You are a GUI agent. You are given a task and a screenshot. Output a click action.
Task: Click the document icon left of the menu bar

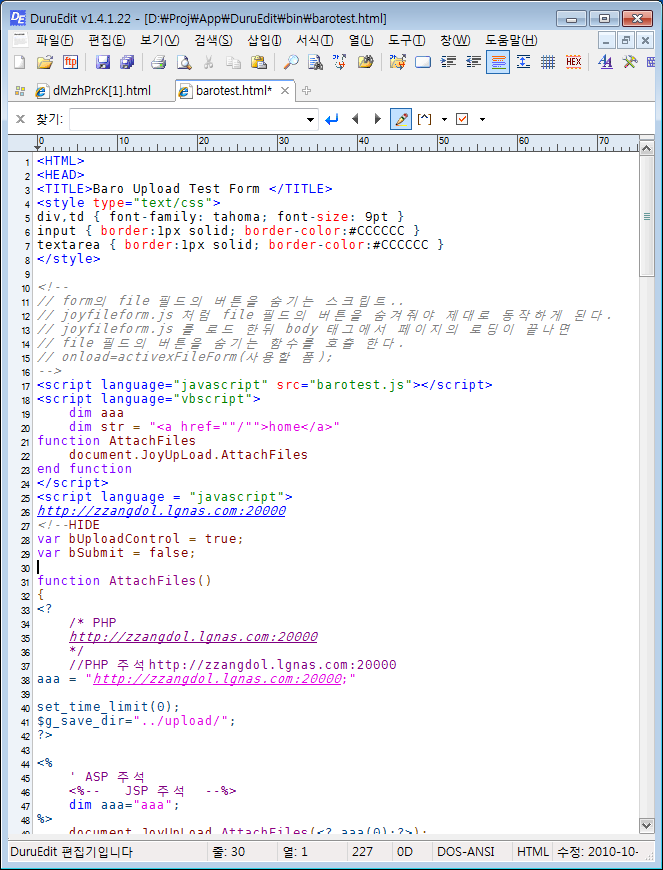(x=20, y=41)
